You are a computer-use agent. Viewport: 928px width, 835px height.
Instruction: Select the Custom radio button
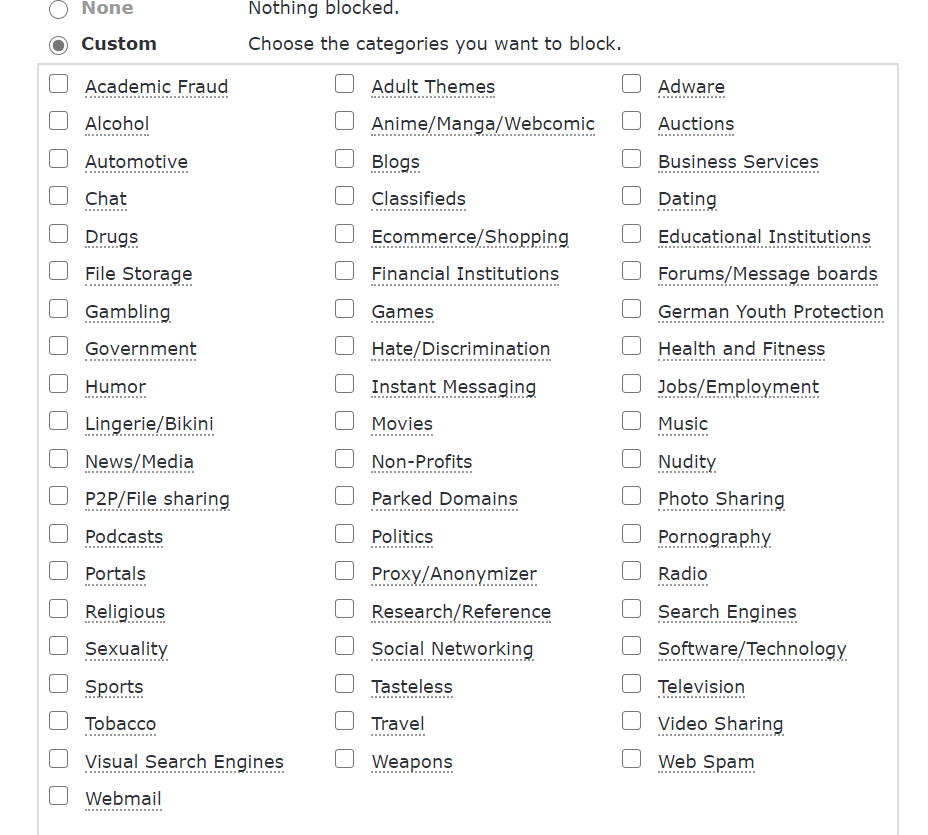click(x=59, y=45)
